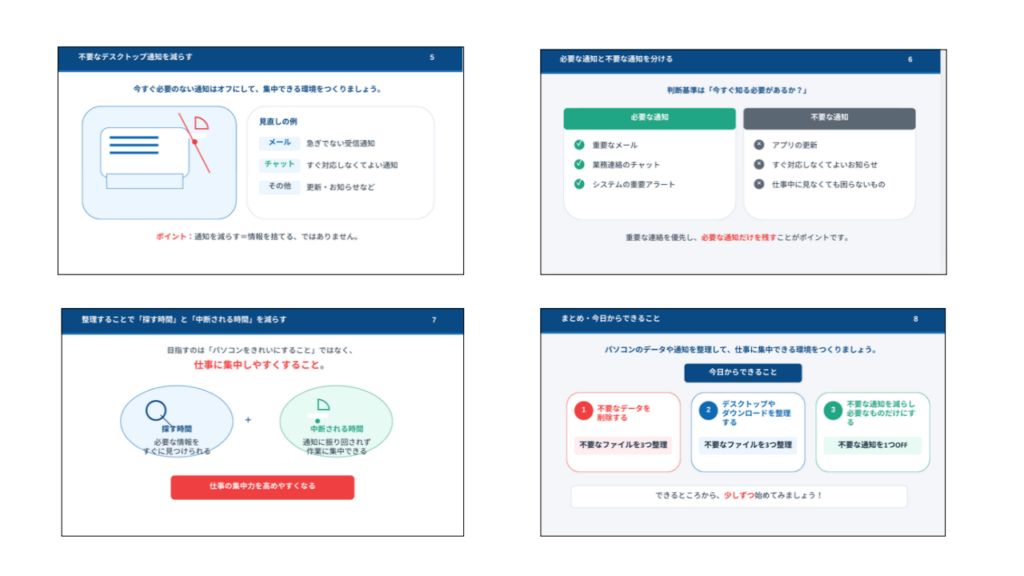Click the title 整理することで「探す時間」と「中断される時間」を減らす

click(x=184, y=319)
